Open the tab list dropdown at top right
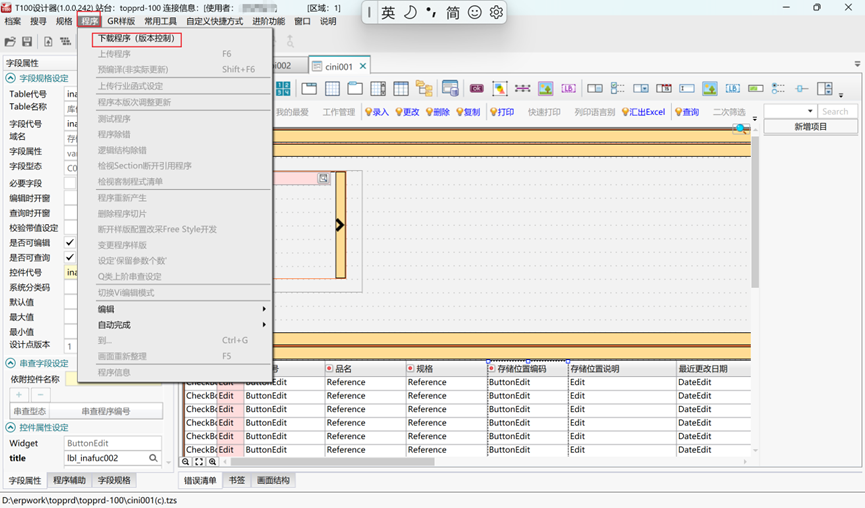This screenshot has height=508, width=865. [x=857, y=64]
